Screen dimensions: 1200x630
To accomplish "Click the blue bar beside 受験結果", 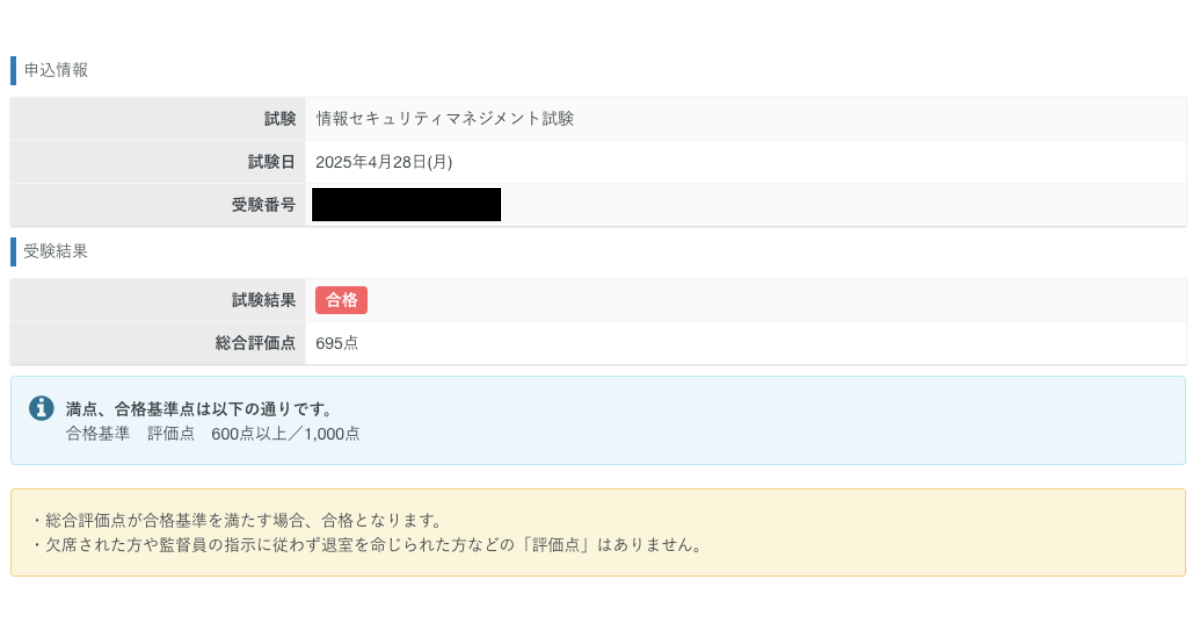I will 13,251.
